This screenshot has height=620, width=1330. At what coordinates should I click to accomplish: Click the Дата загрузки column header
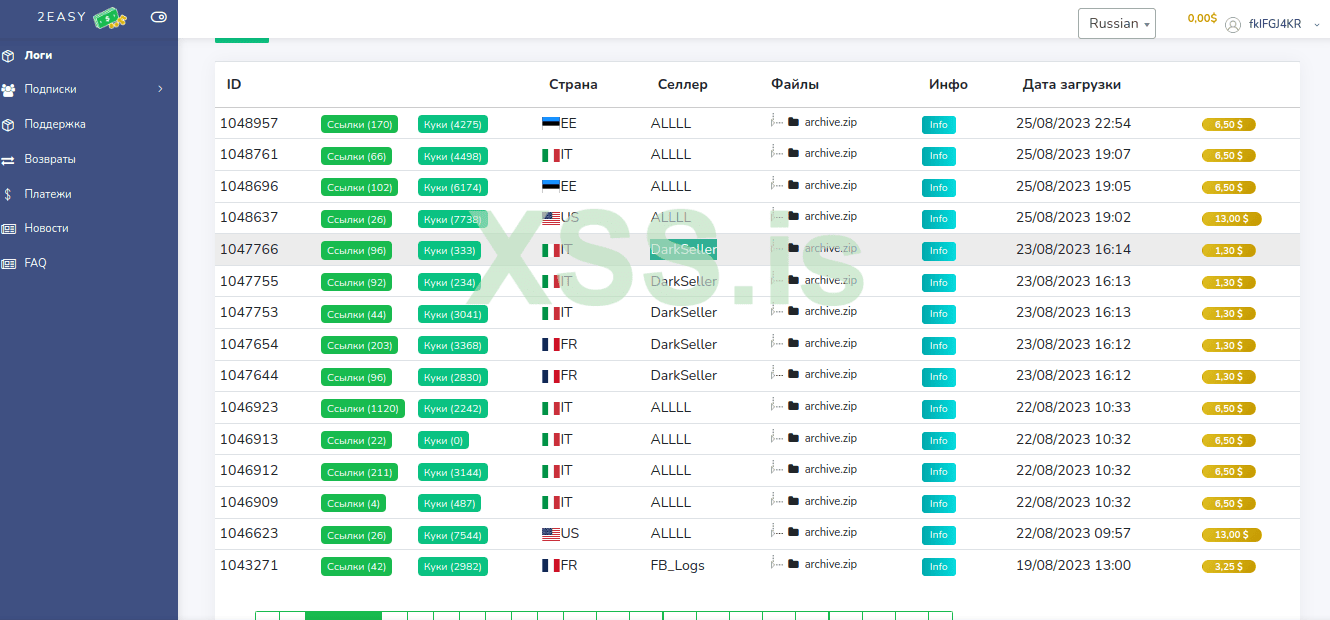click(x=1072, y=85)
